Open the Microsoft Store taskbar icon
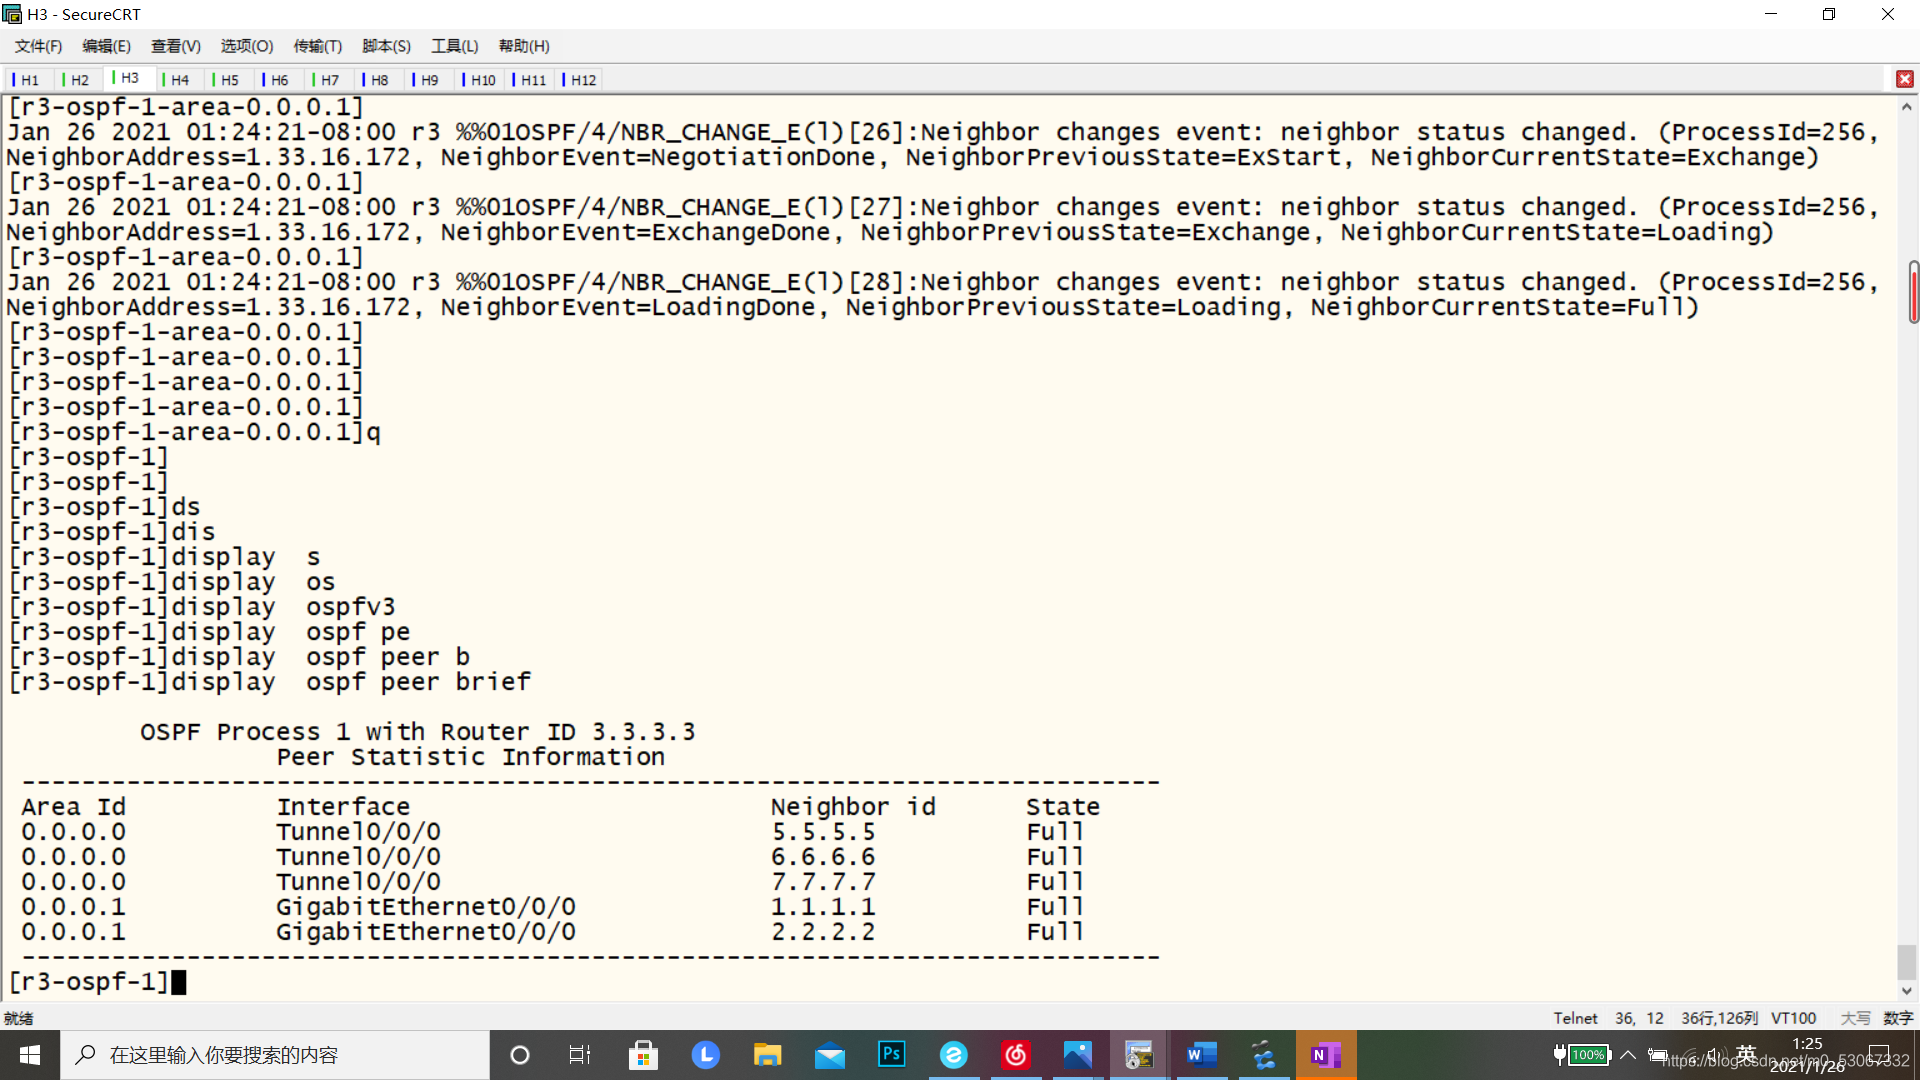 point(643,1055)
